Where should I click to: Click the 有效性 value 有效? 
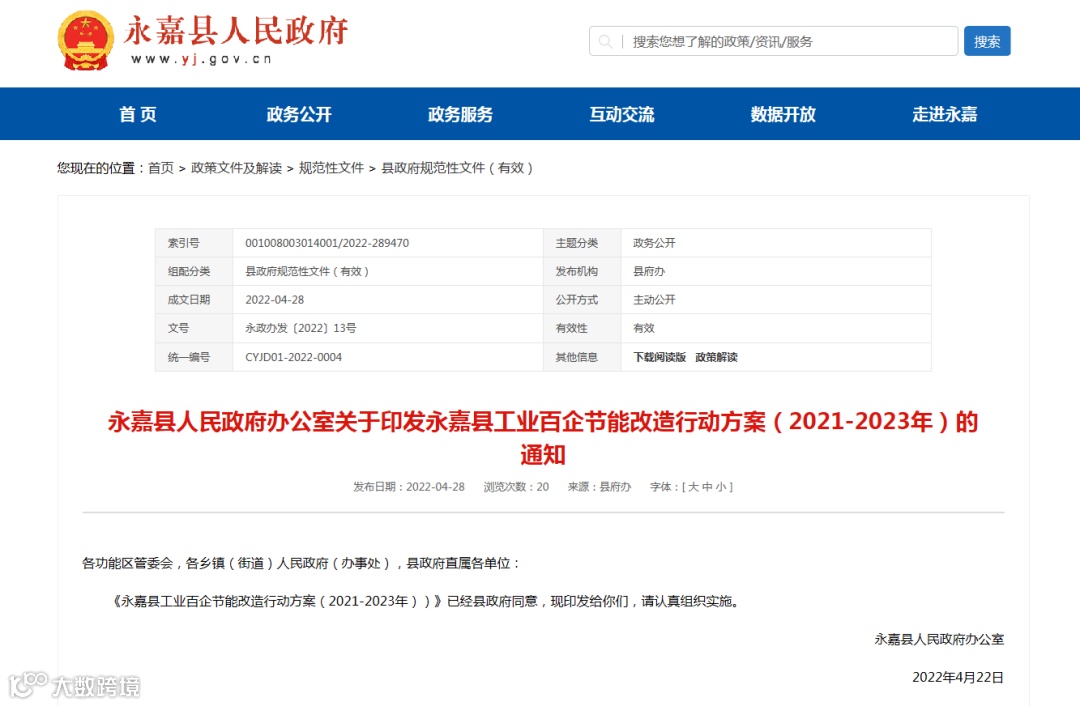[x=644, y=329]
